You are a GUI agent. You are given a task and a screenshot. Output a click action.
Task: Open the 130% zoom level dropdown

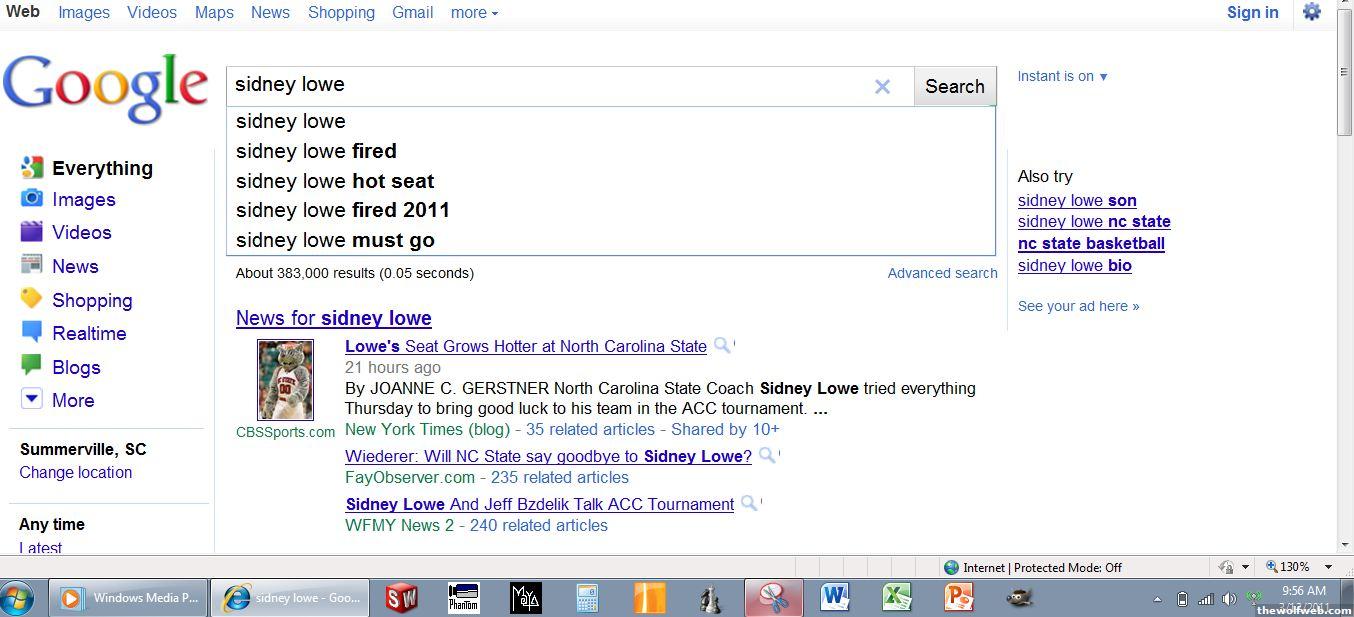tap(1299, 567)
